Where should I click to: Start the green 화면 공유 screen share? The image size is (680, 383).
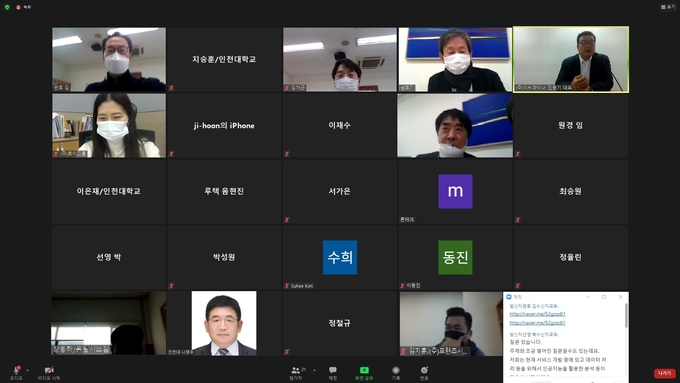pyautogui.click(x=364, y=373)
